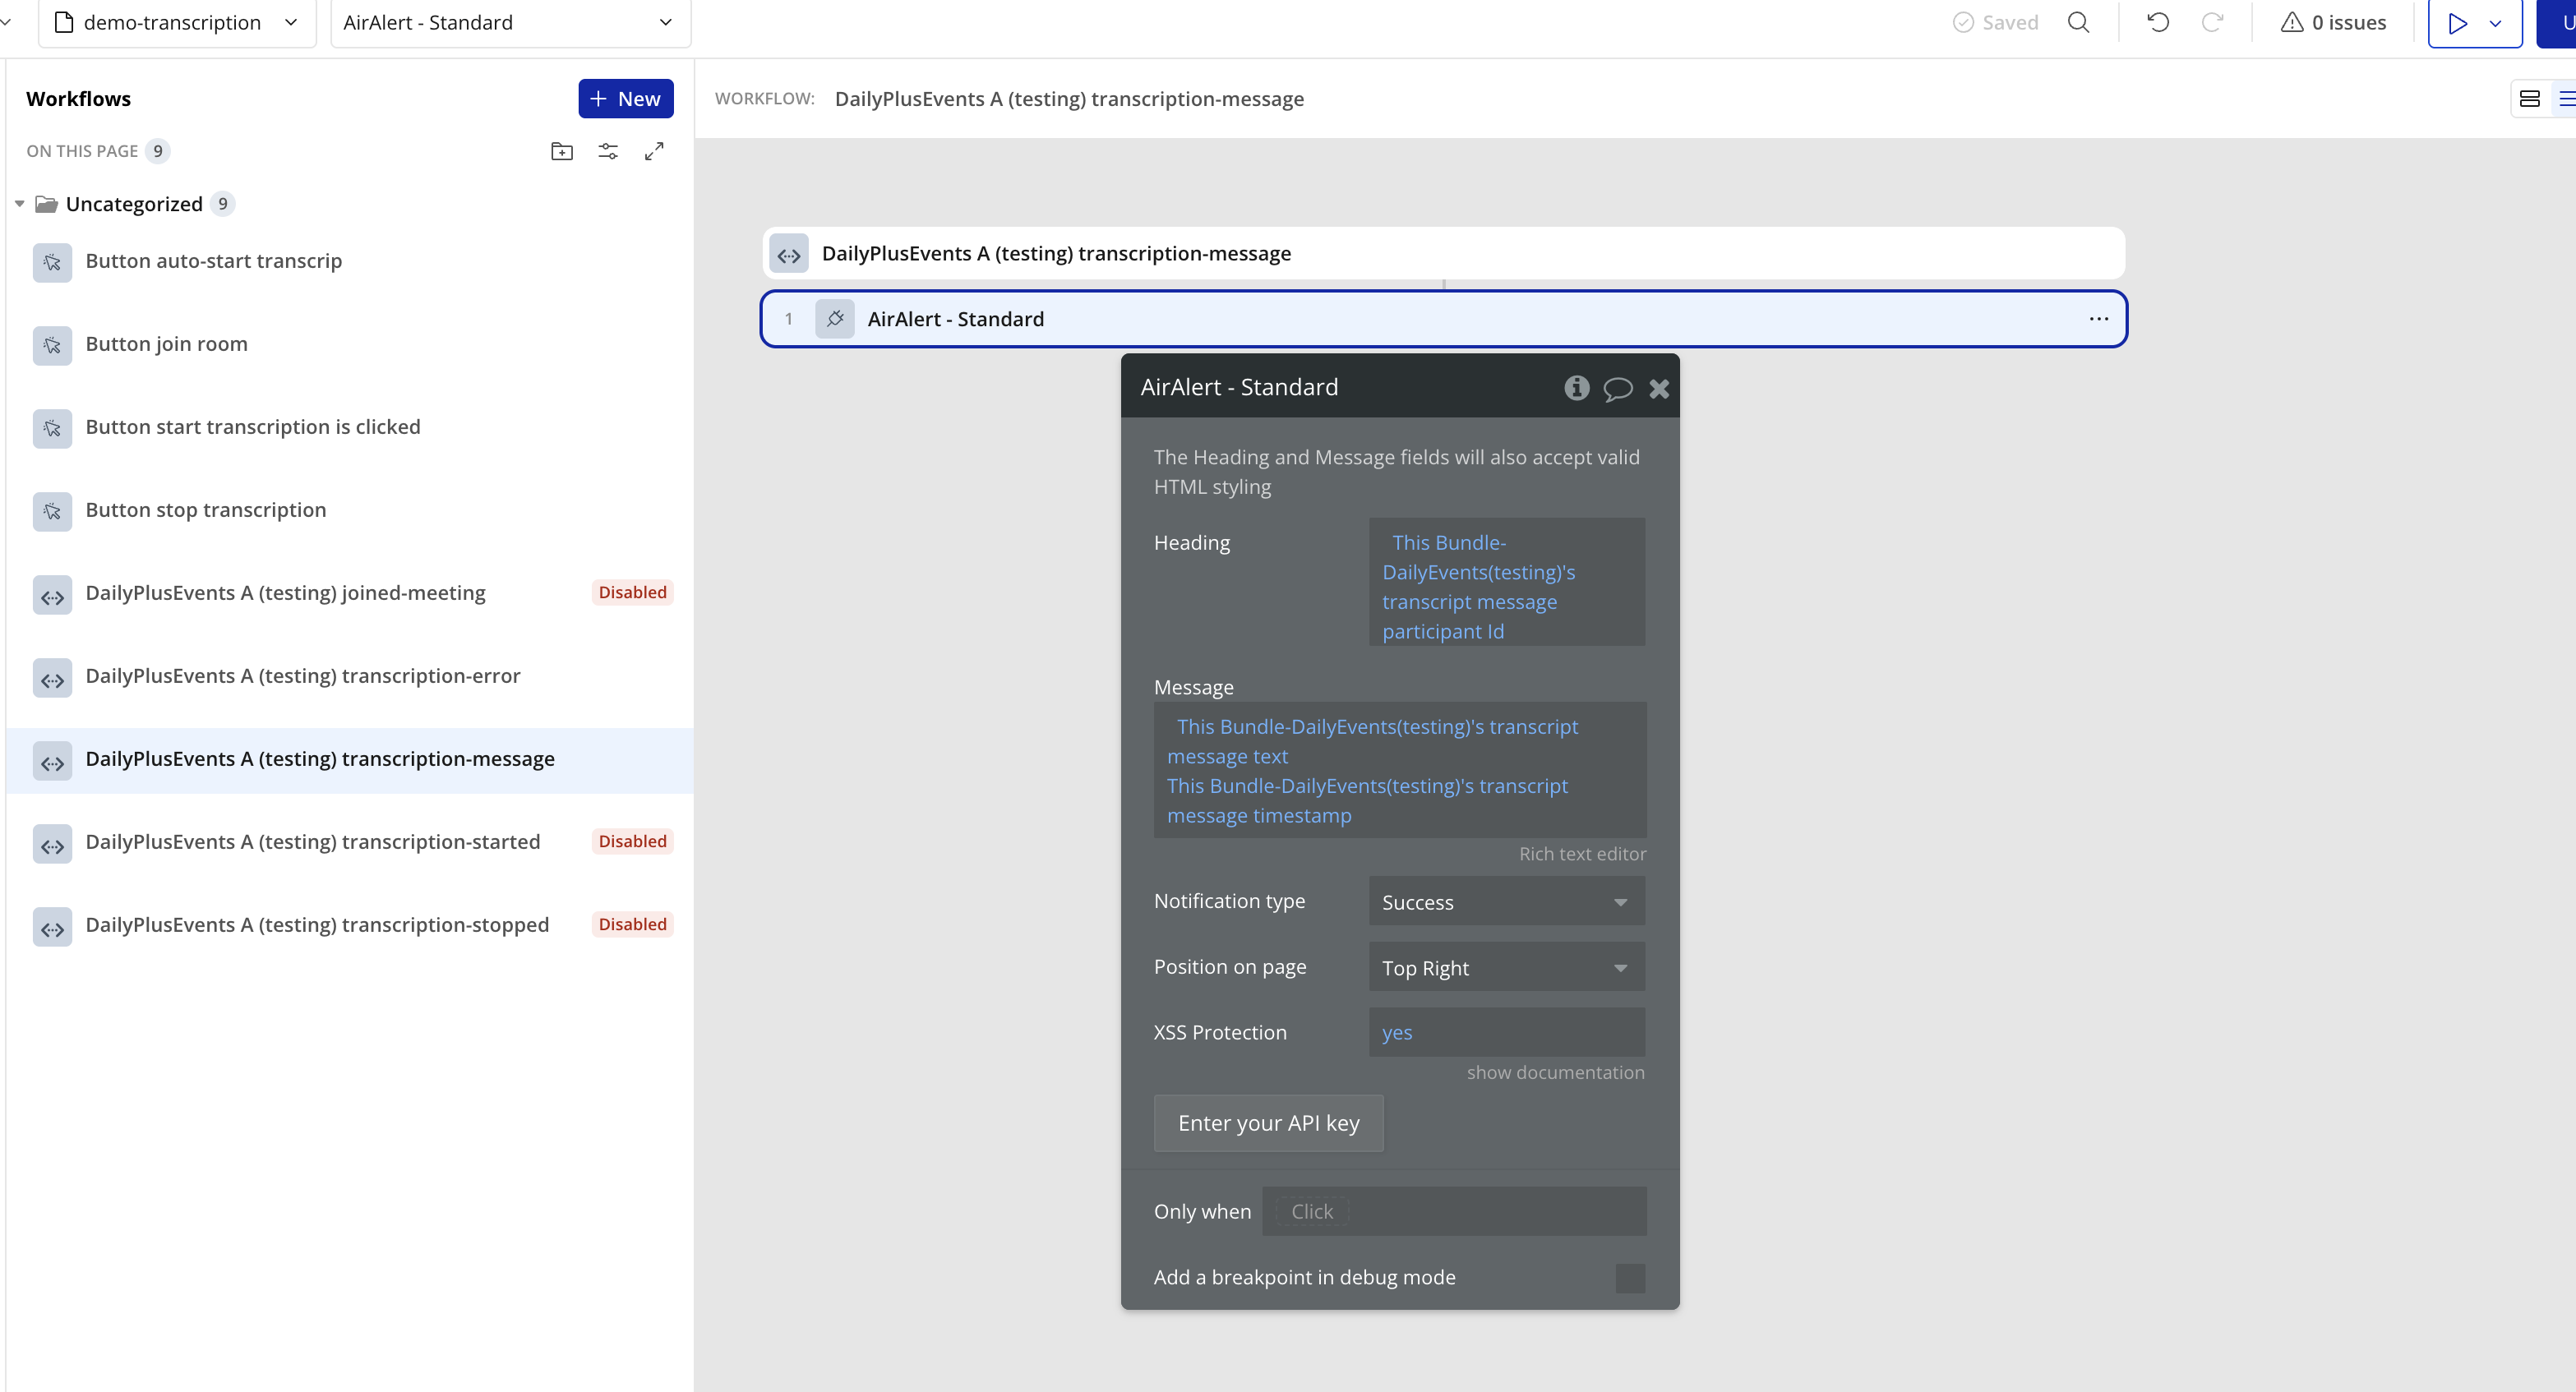Click the undo arrow icon
2576x1392 pixels.
point(2158,22)
